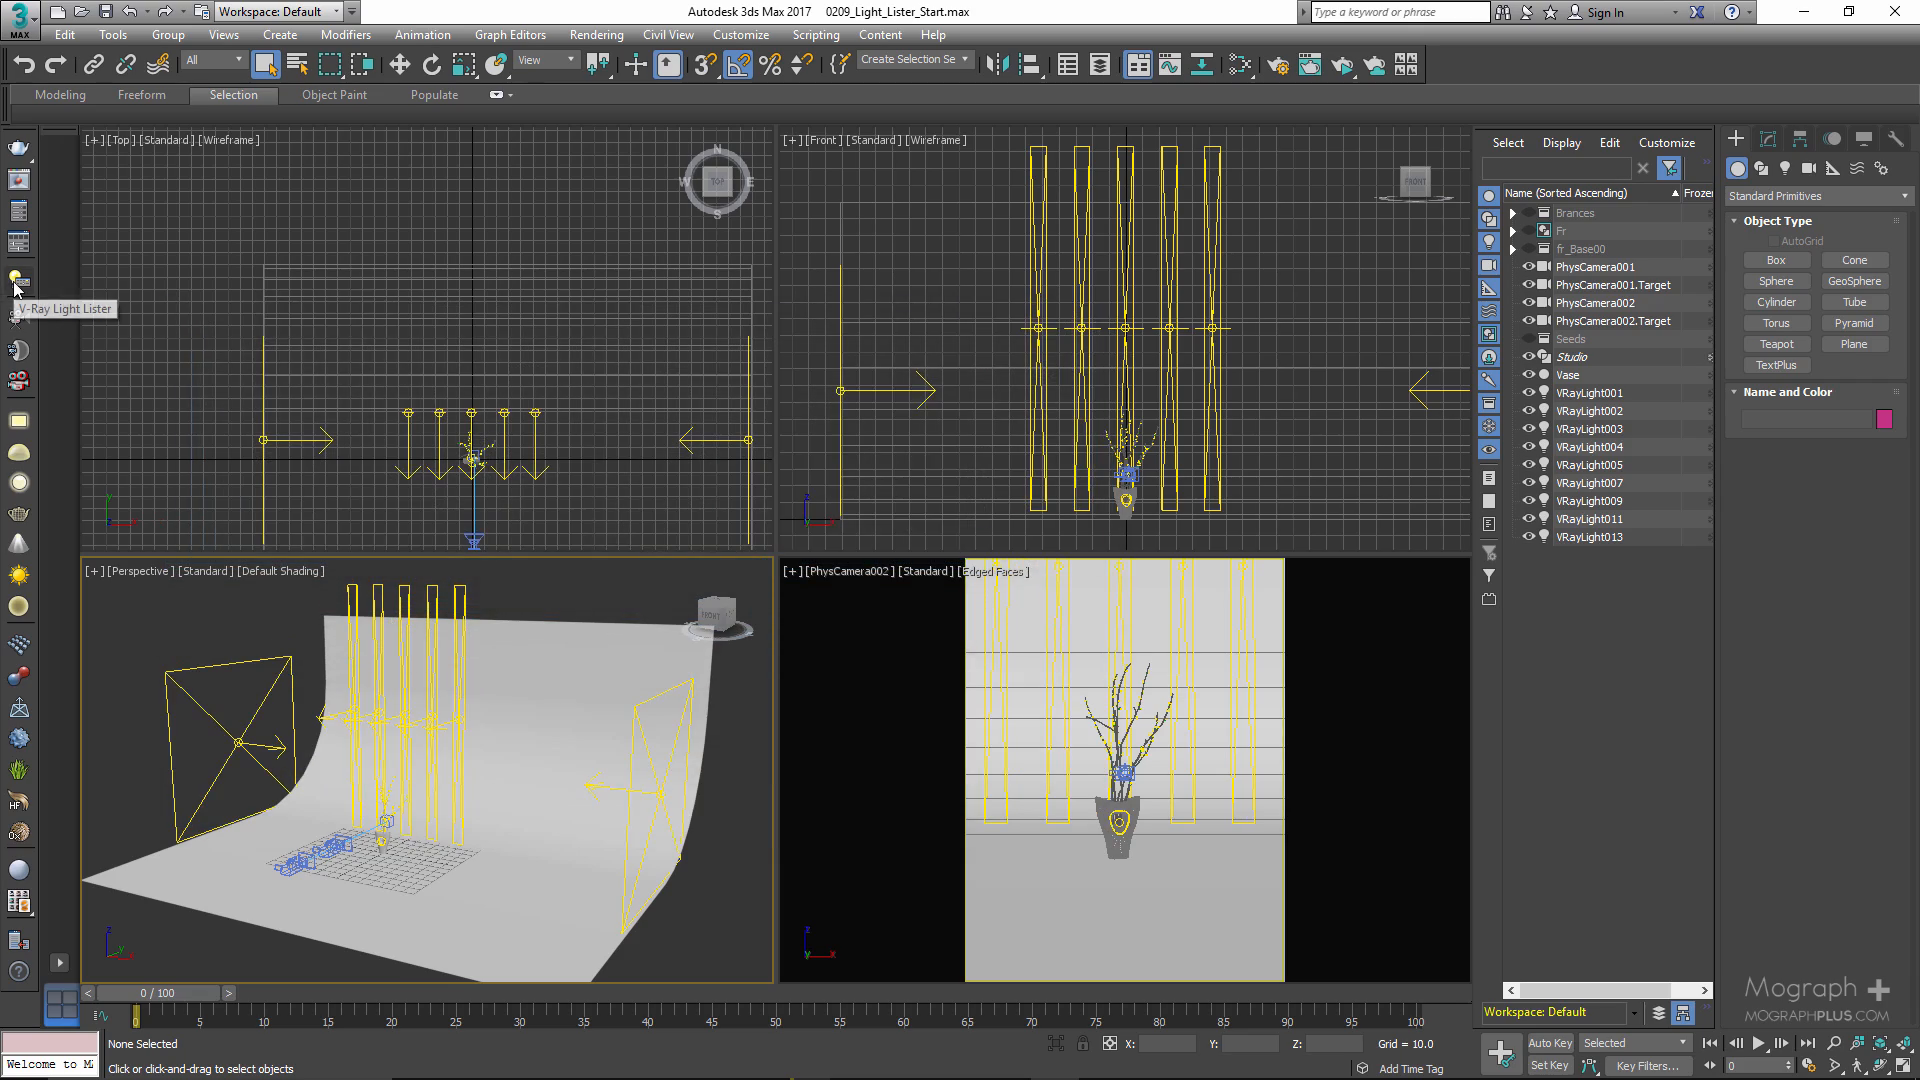Viewport: 1920px width, 1080px height.
Task: Open the Curve Editor from the toolbar
Action: click(1169, 65)
